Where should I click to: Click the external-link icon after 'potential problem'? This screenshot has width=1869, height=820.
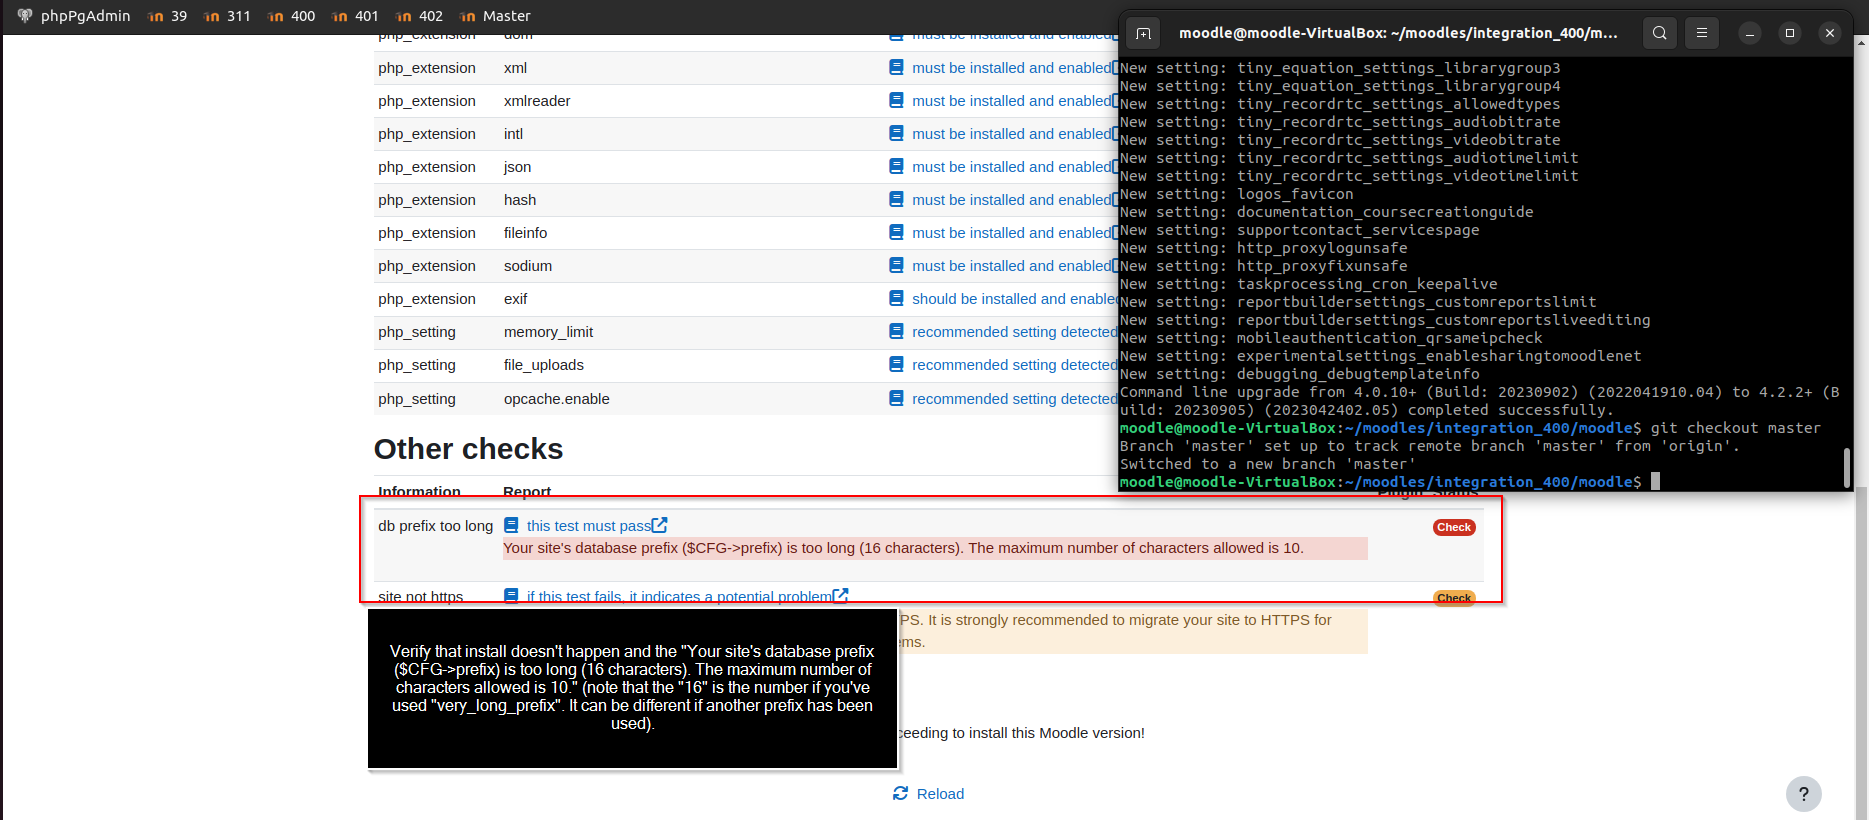click(x=841, y=595)
